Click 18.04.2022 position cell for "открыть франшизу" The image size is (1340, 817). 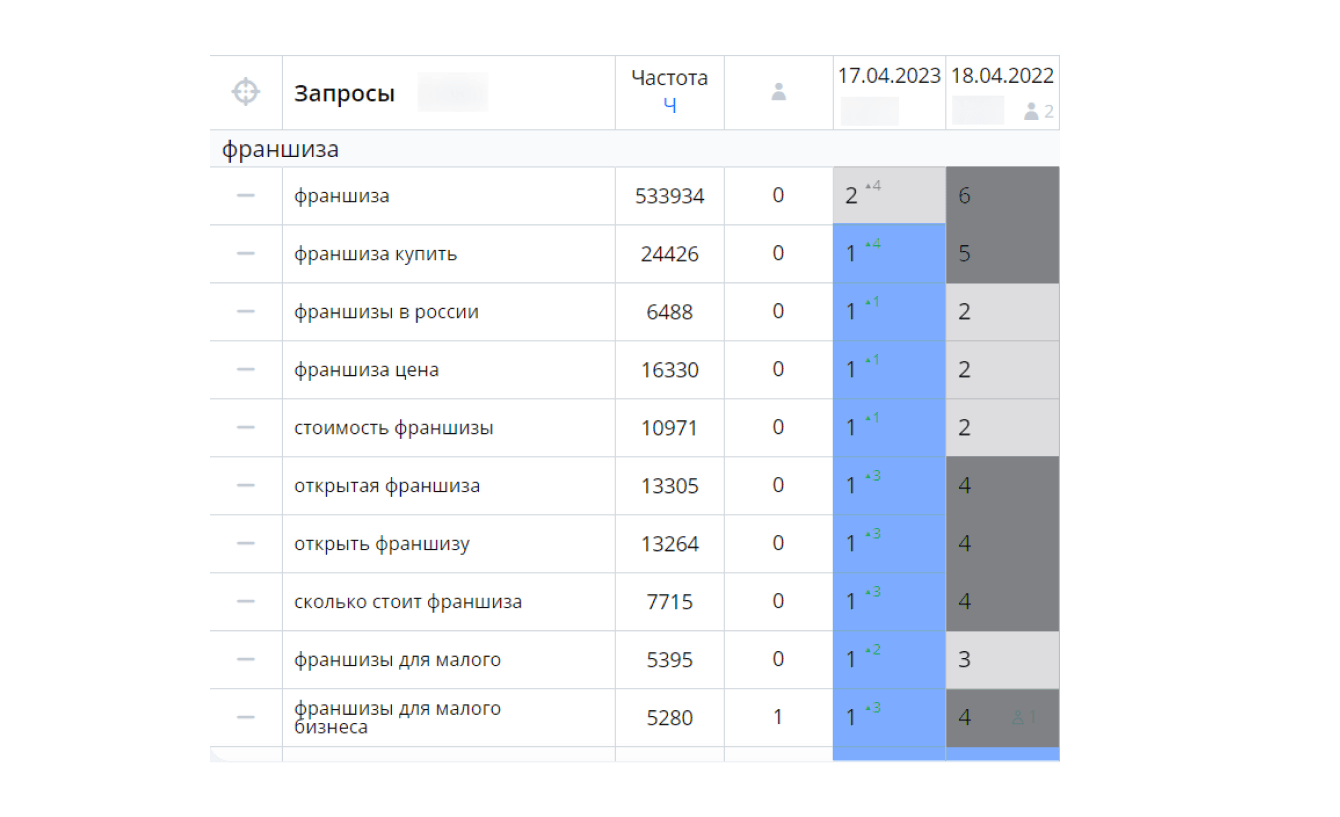pyautogui.click(x=1002, y=544)
